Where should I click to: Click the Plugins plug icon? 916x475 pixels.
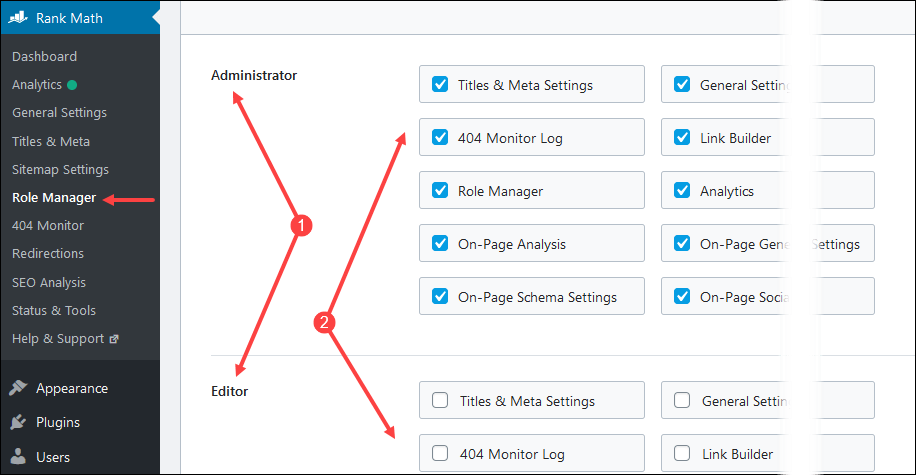pyautogui.click(x=18, y=423)
